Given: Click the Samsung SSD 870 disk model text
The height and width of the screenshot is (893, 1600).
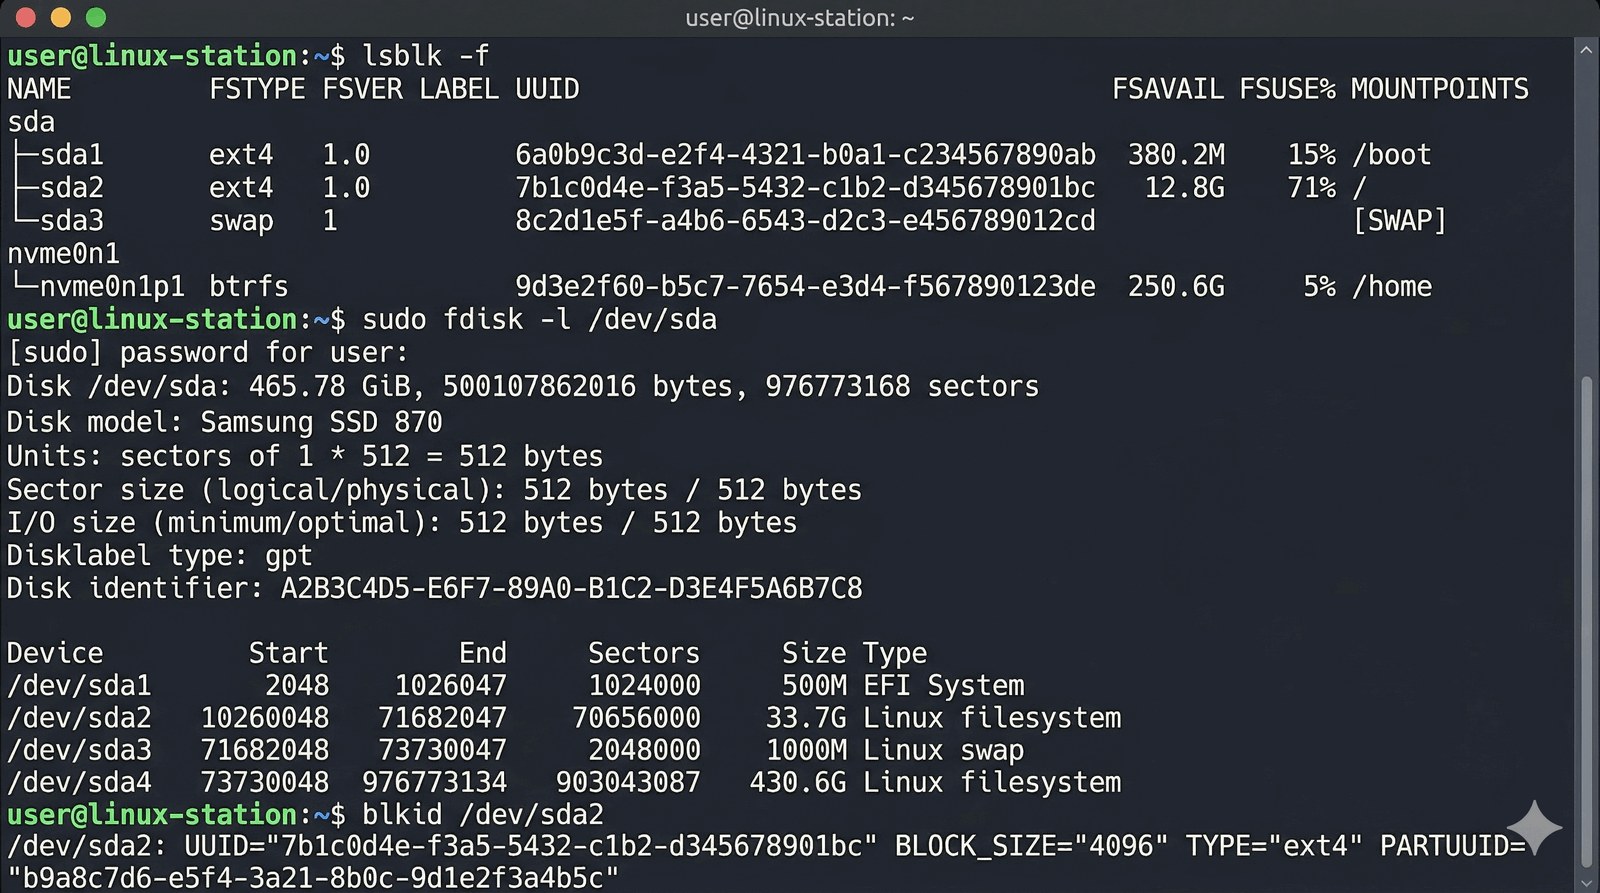Looking at the screenshot, I should pos(321,422).
